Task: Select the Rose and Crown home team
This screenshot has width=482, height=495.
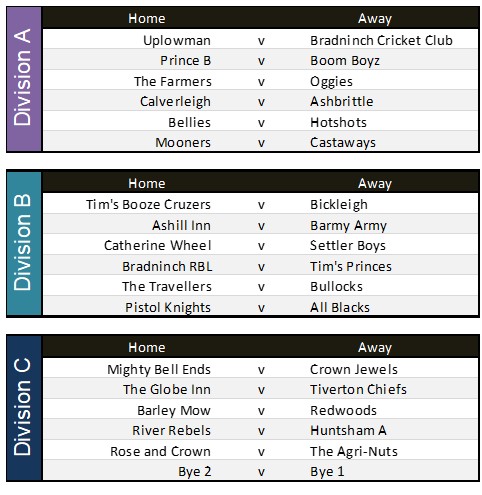Action: click(x=160, y=451)
